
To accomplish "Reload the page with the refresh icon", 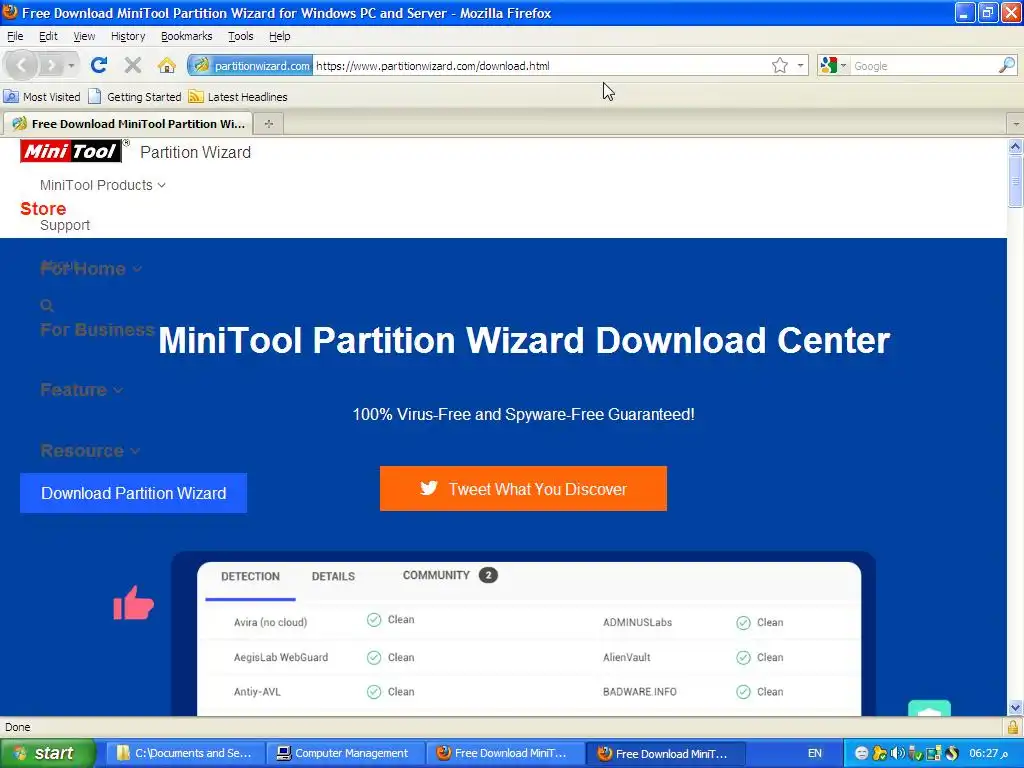I will tap(99, 65).
